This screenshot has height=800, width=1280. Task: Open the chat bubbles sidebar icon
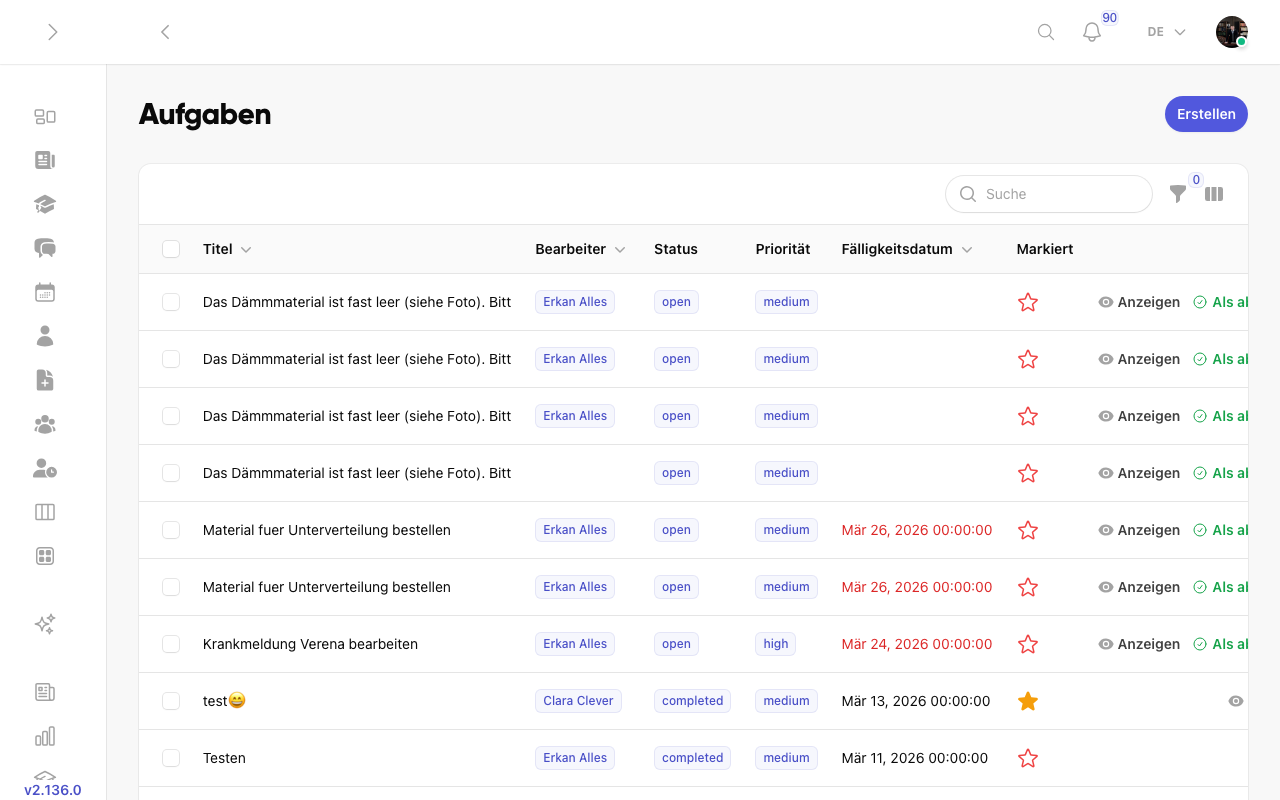tap(45, 248)
